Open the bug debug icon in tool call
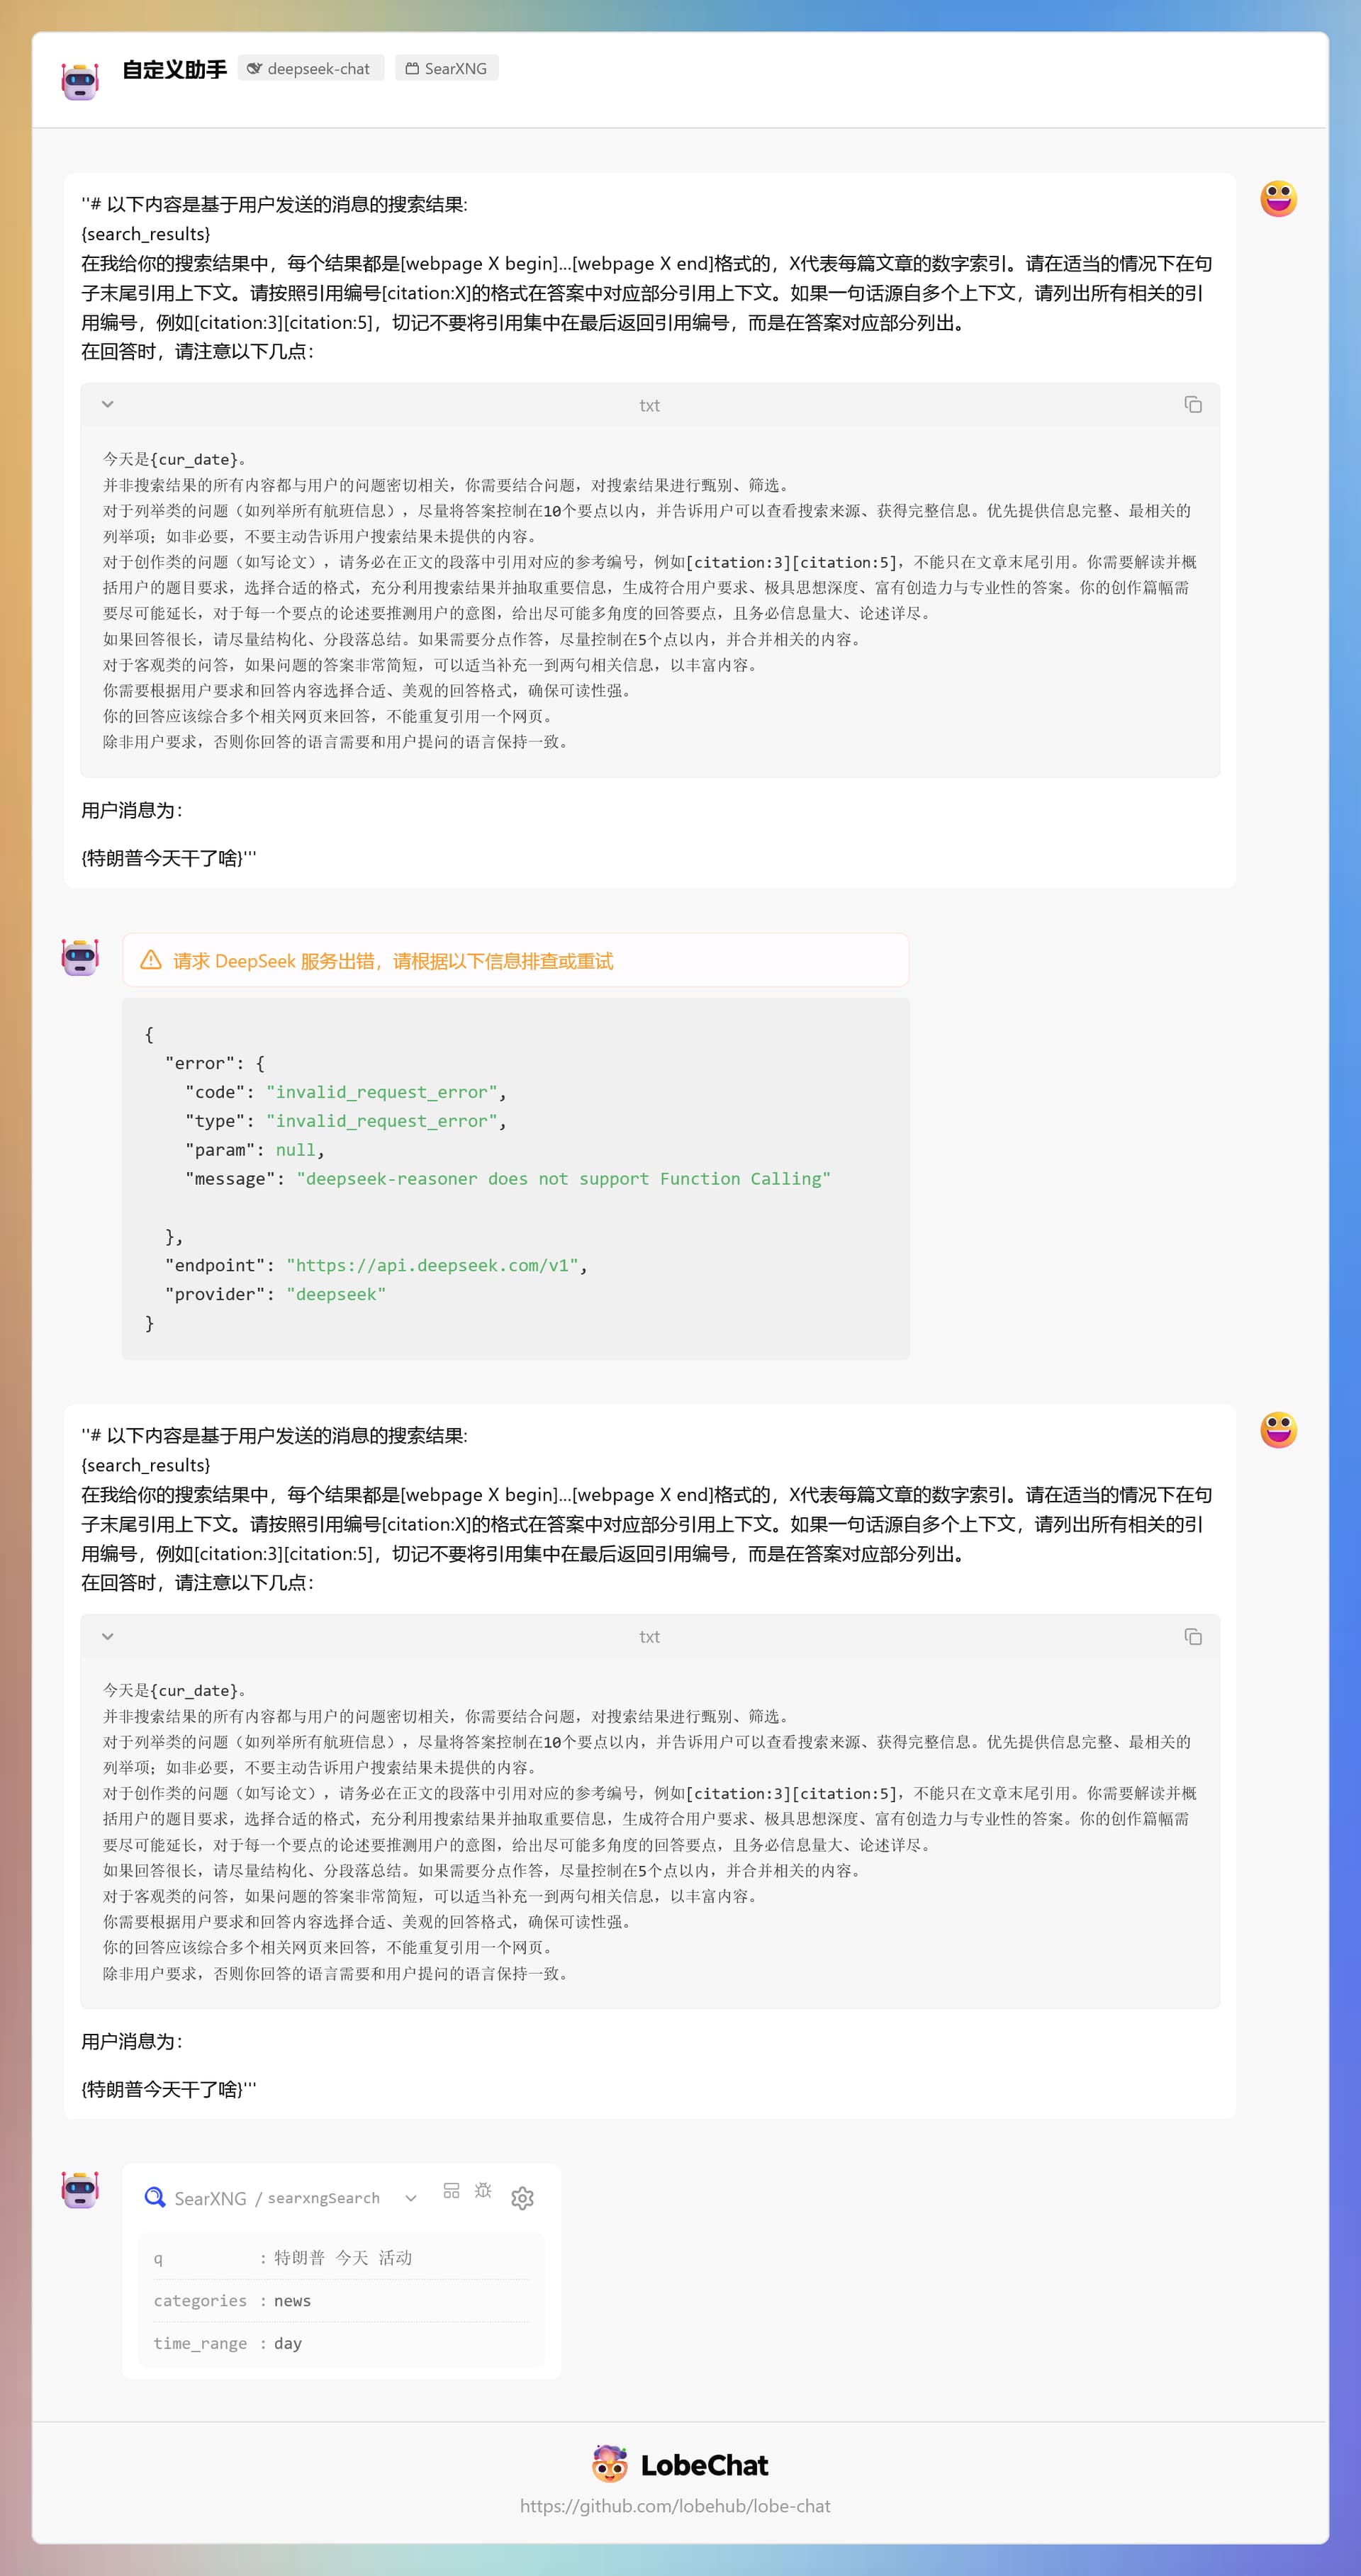The image size is (1361, 2576). [483, 2190]
